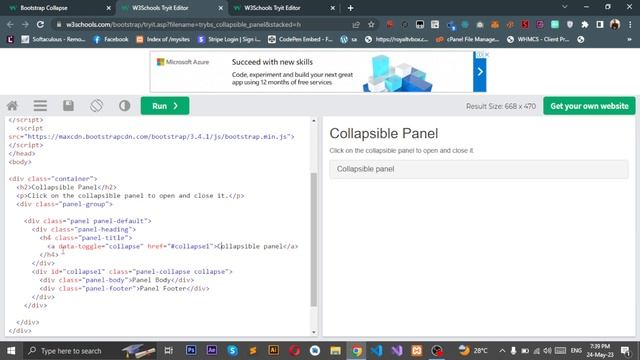This screenshot has height=360, width=640.
Task: Show more bookmarks chevron
Action: tap(629, 40)
